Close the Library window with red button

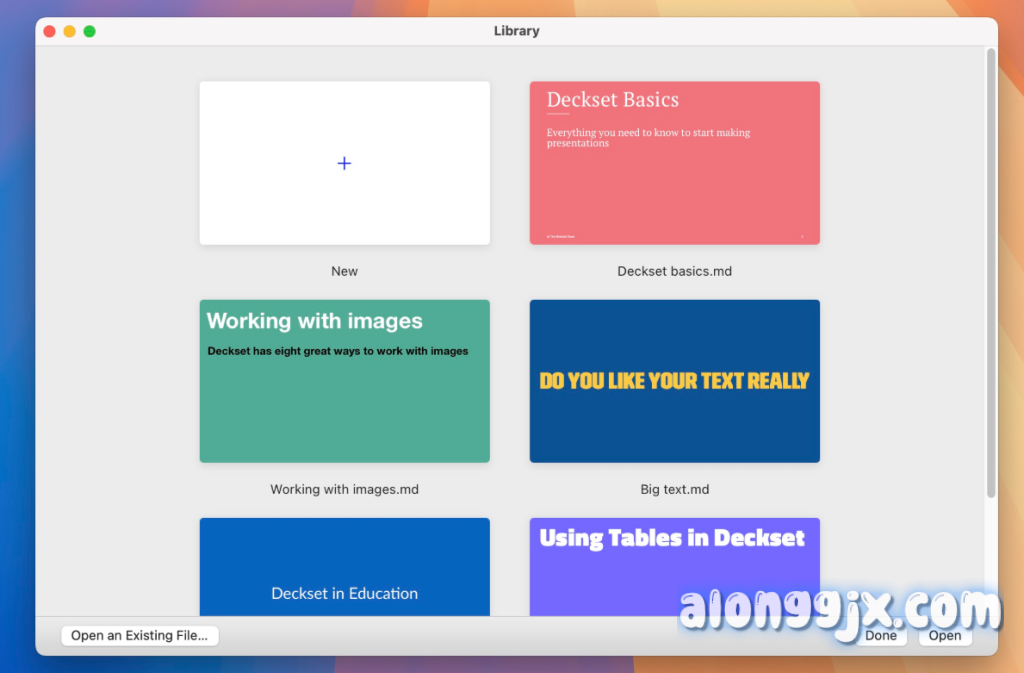50,31
